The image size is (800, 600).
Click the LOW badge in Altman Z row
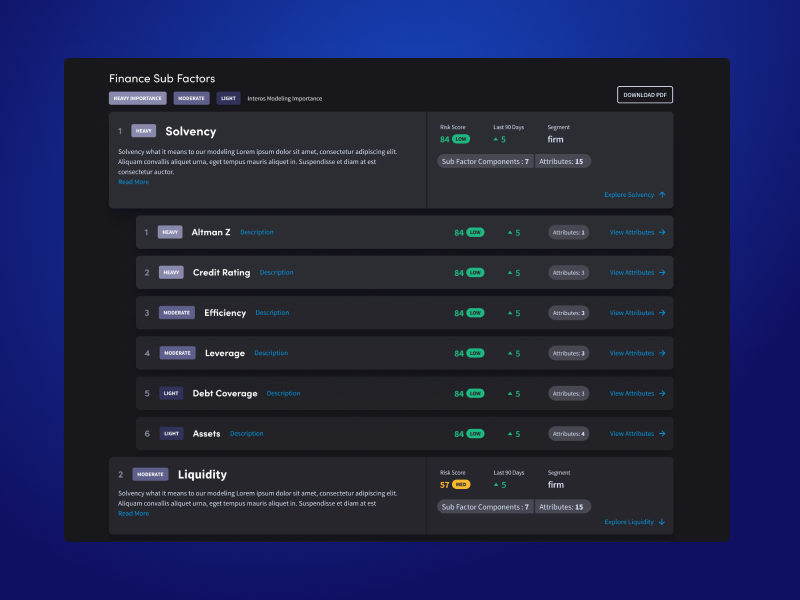tap(475, 232)
